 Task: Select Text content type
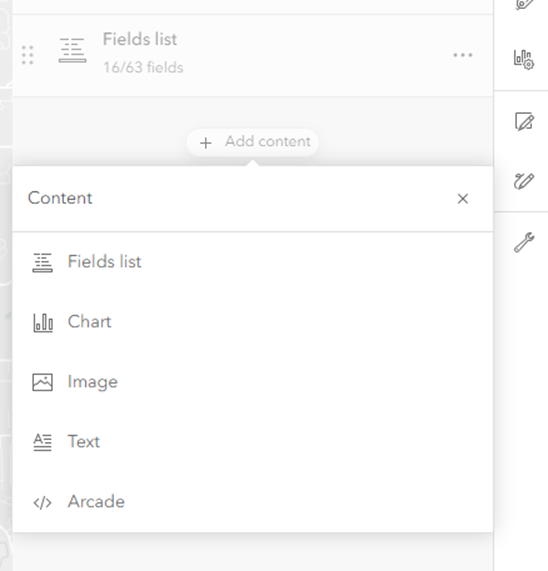[253, 442]
